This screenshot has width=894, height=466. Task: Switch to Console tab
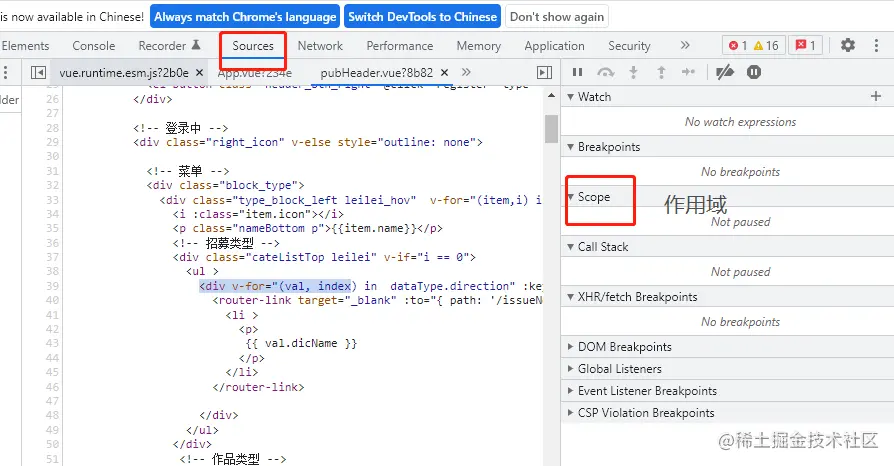pyautogui.click(x=94, y=46)
